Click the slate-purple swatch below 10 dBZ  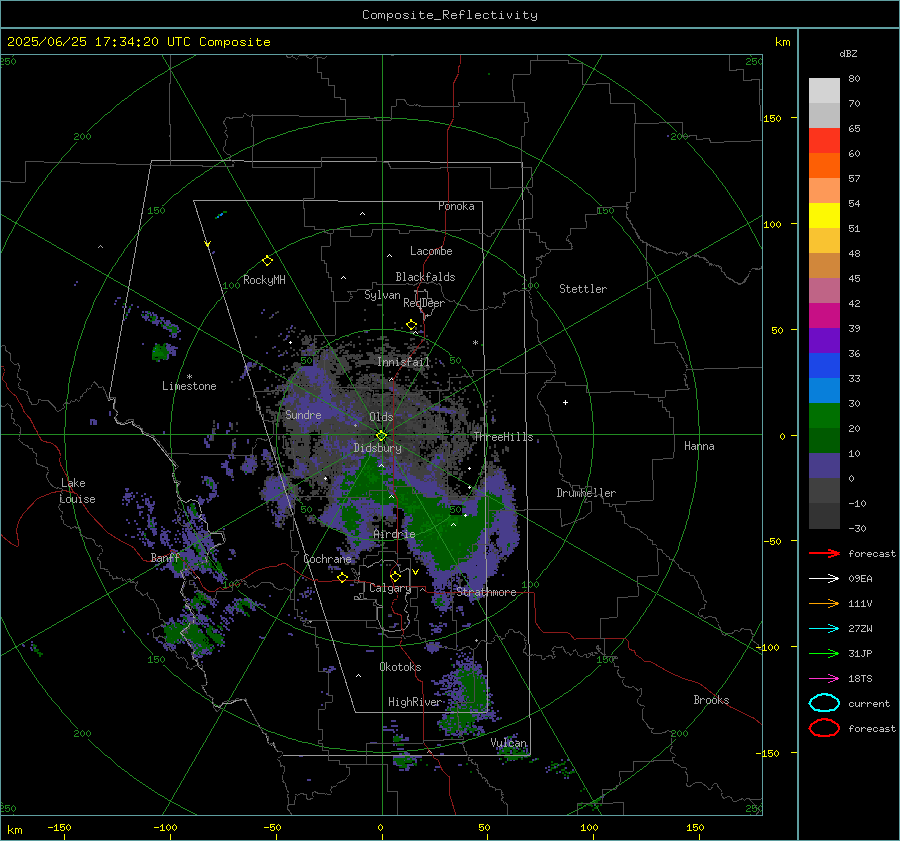point(824,466)
